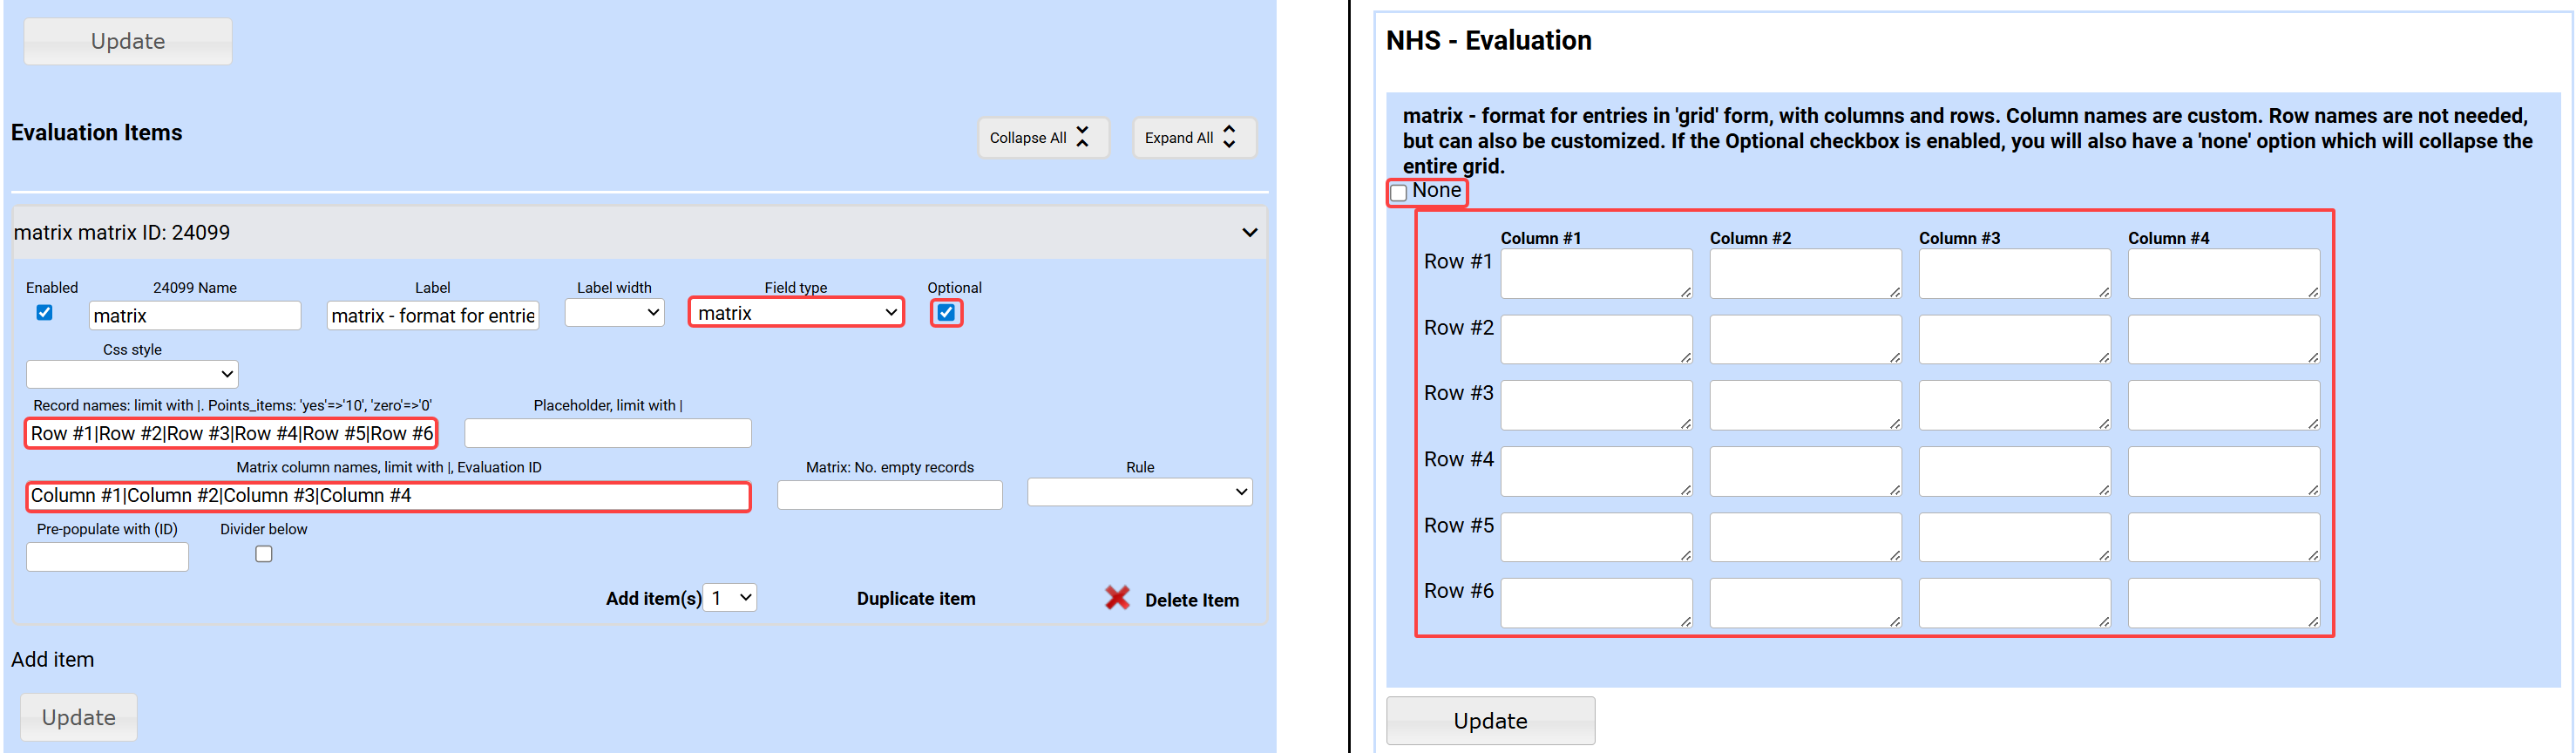
Task: Enable the Divider below checkbox
Action: coord(264,554)
